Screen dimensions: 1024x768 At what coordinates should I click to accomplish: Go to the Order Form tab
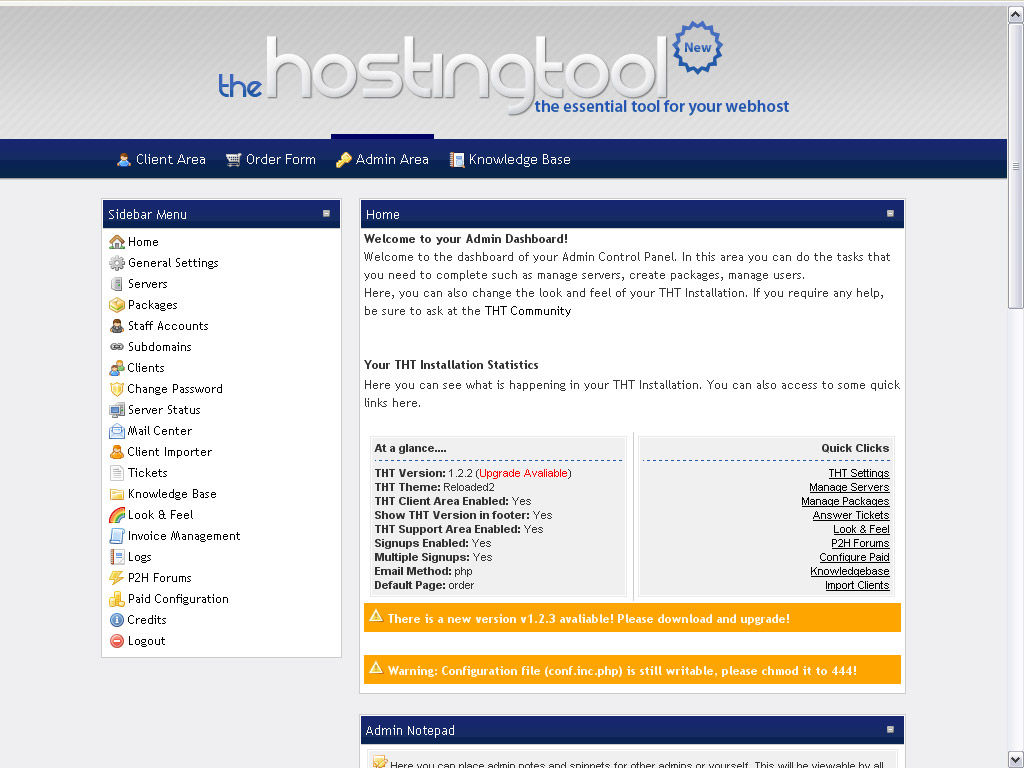pyautogui.click(x=271, y=159)
